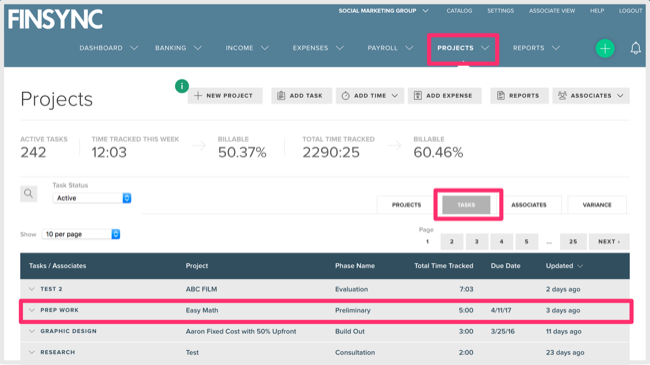The height and width of the screenshot is (365, 650).
Task: Go to page 3
Action: (477, 241)
